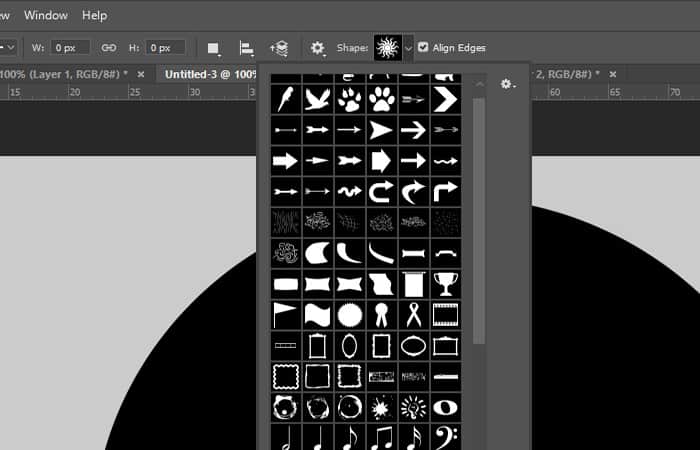Select the trophy cup shape
This screenshot has height=450, width=700.
(446, 284)
